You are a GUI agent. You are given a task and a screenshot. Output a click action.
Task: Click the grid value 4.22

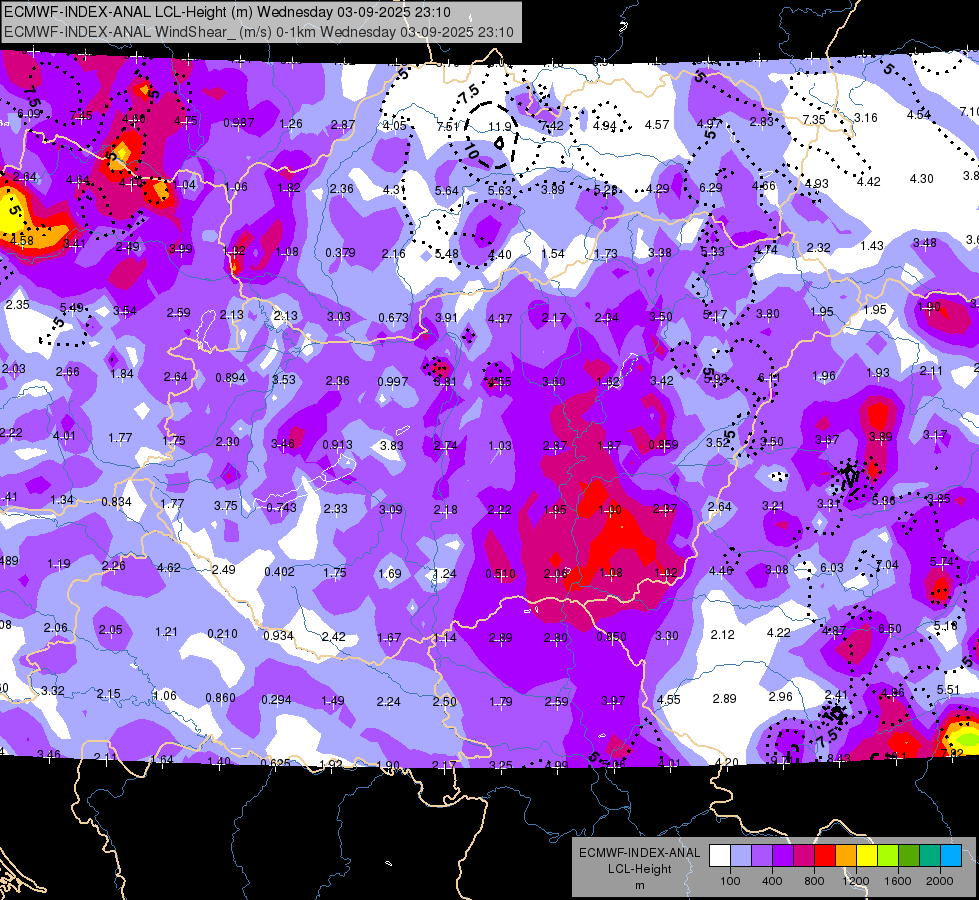(779, 633)
